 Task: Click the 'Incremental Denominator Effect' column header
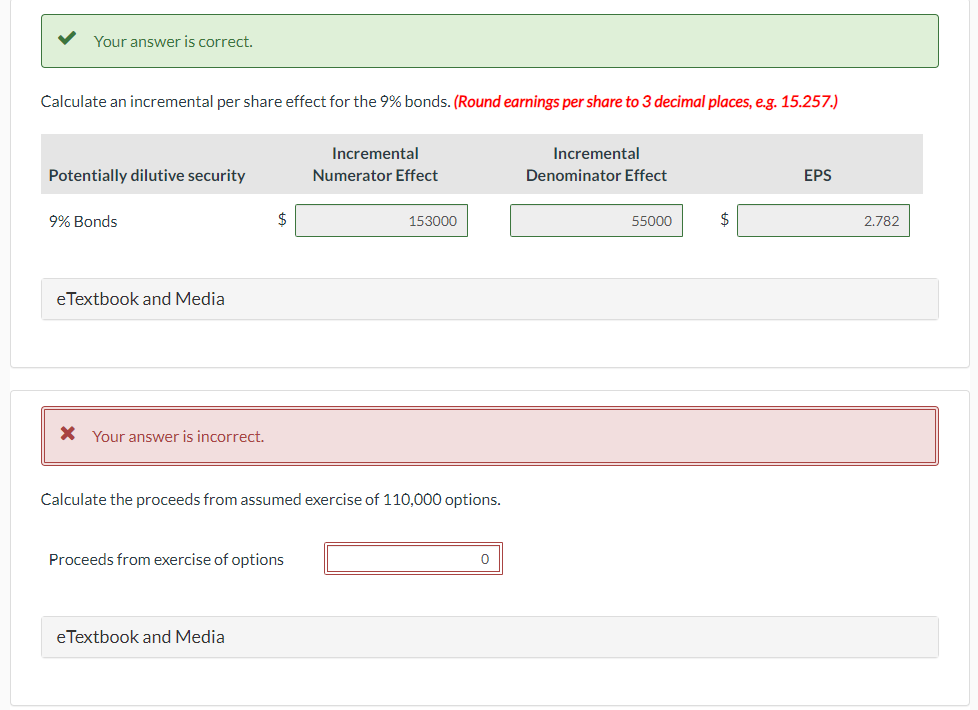click(596, 164)
